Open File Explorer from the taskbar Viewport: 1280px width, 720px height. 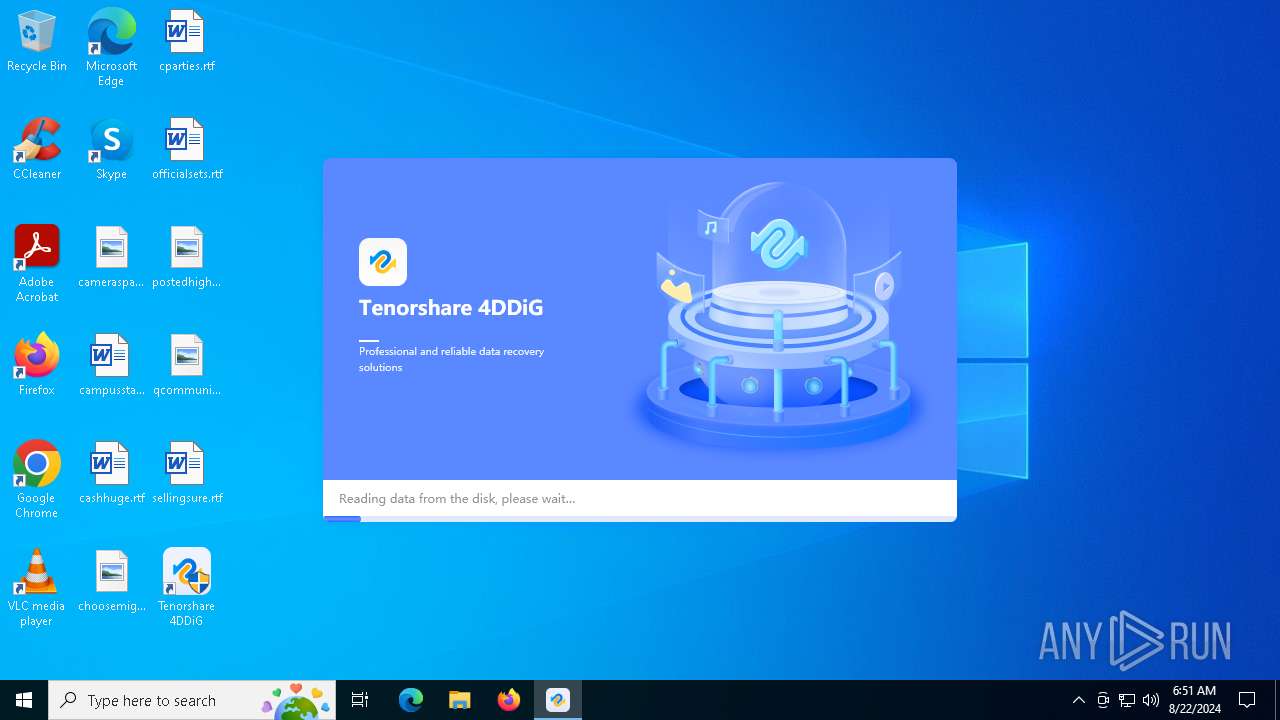pos(460,700)
